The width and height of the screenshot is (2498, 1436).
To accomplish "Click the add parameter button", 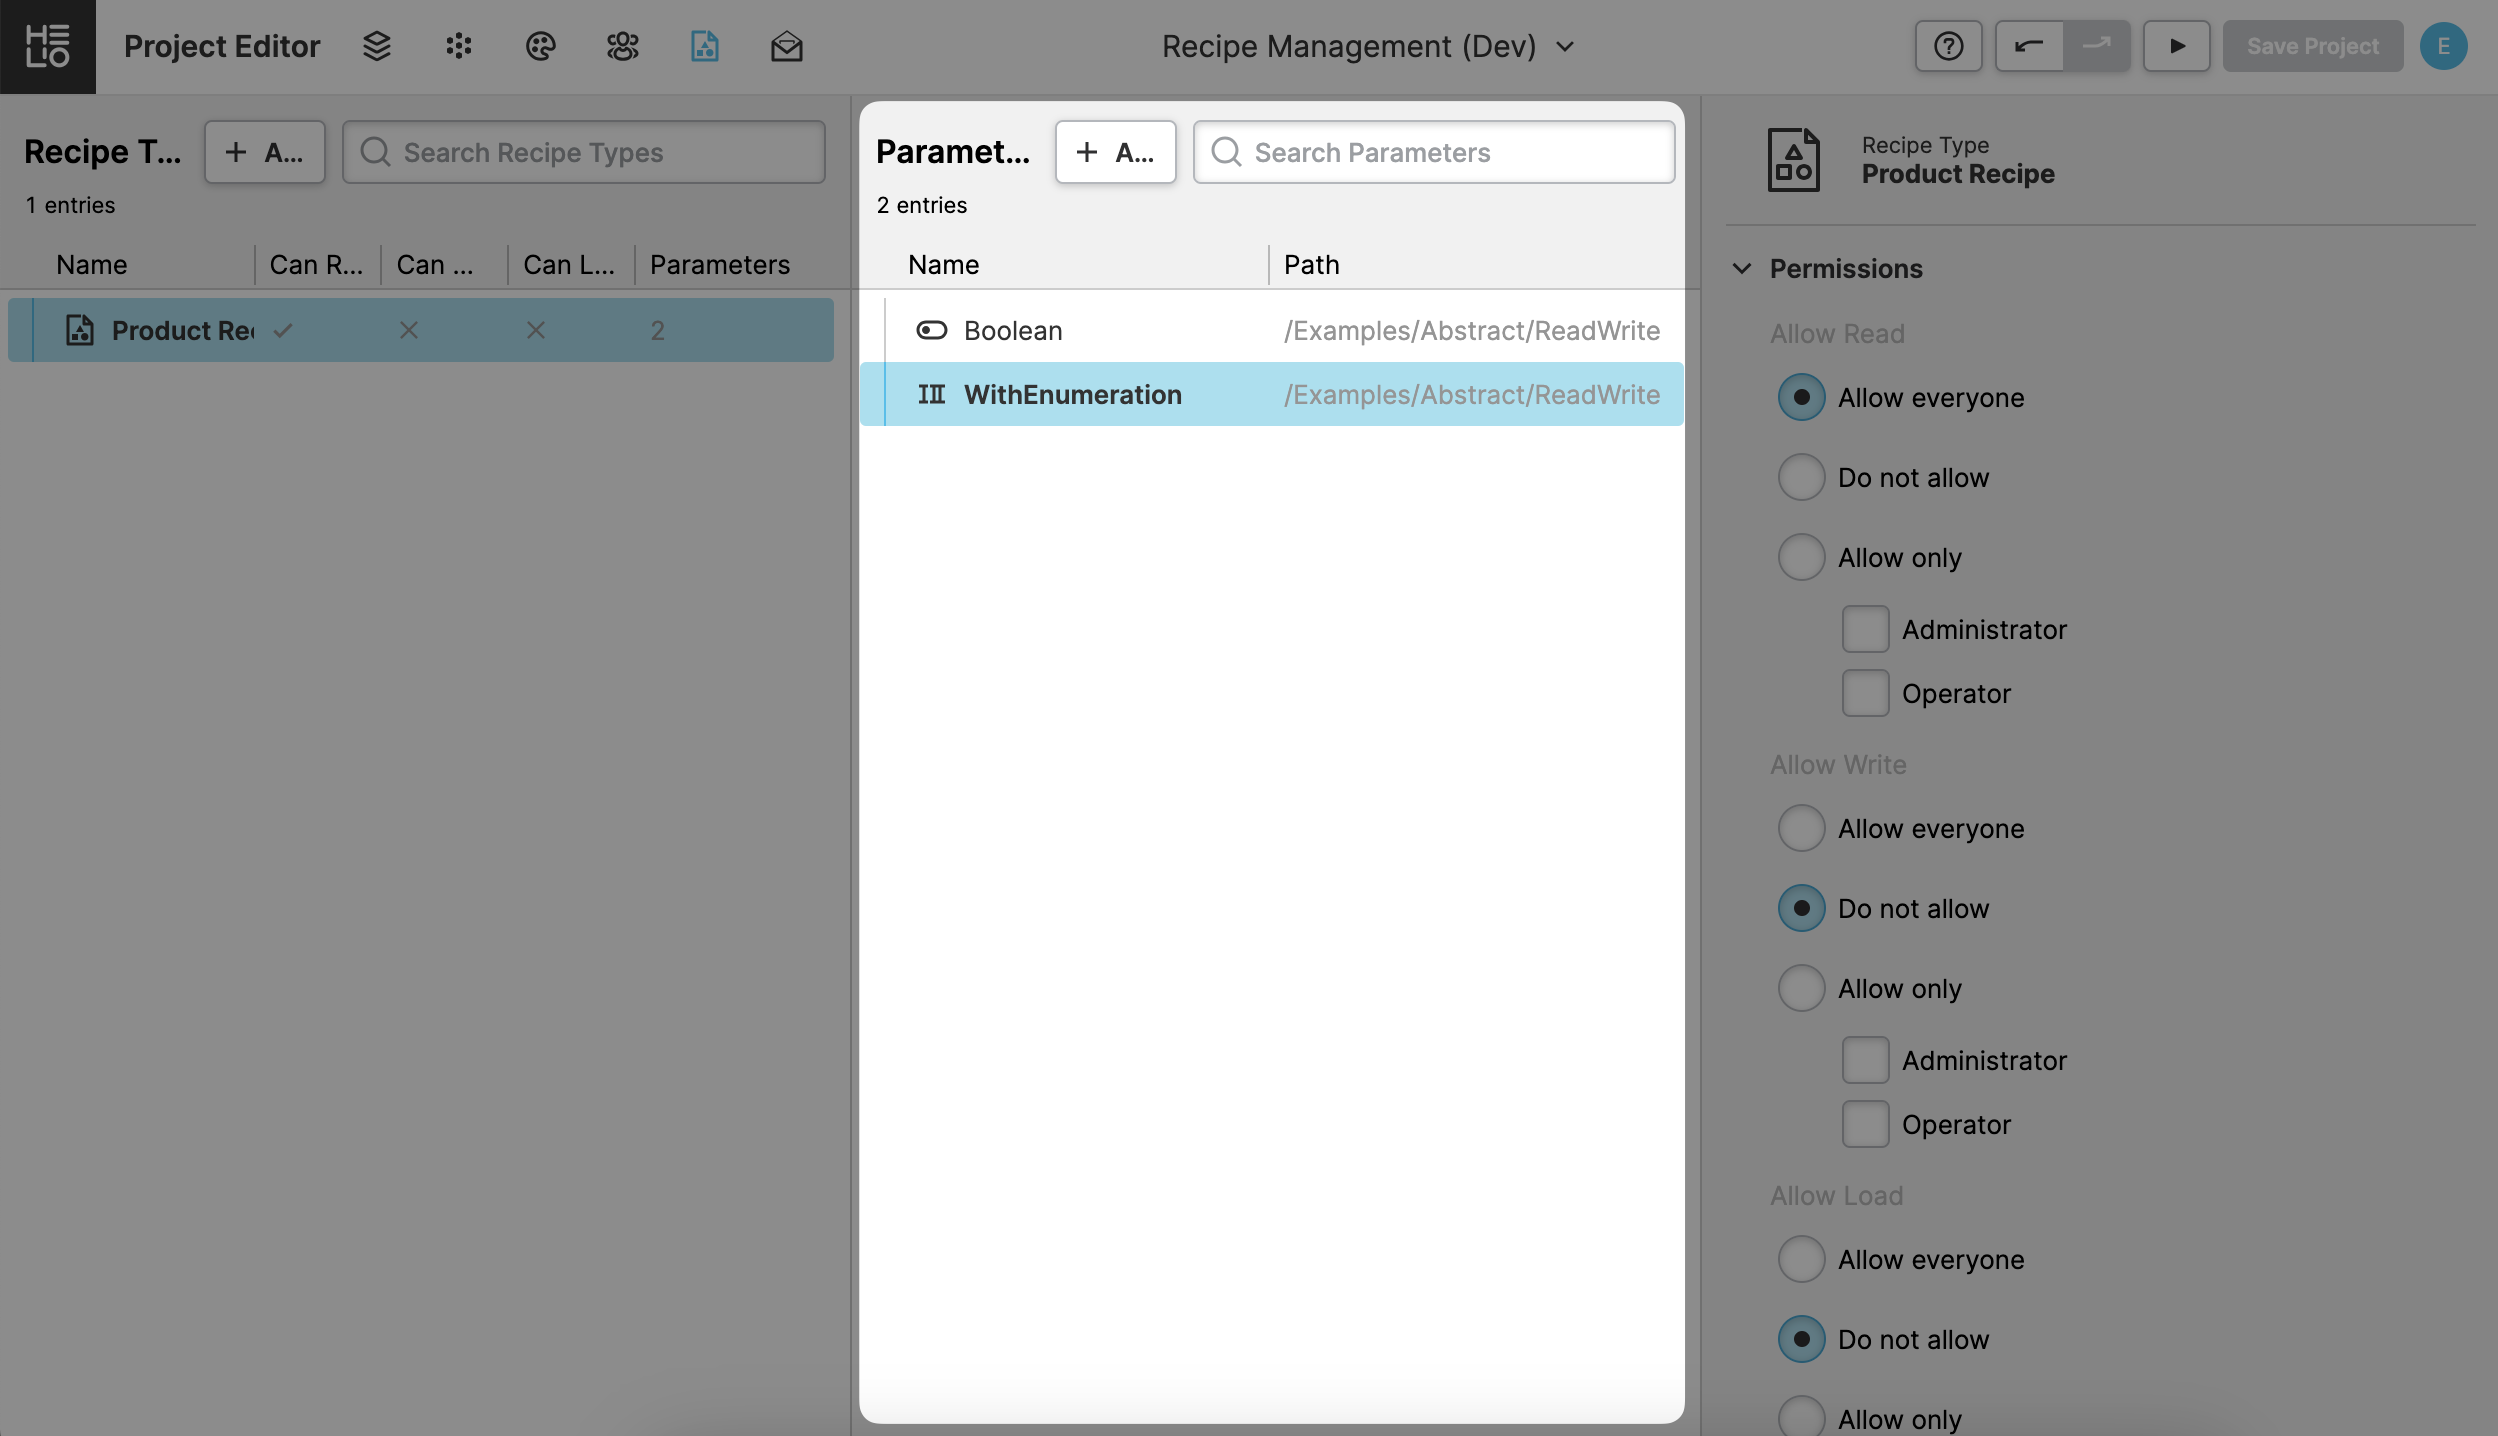I will pos(1115,152).
